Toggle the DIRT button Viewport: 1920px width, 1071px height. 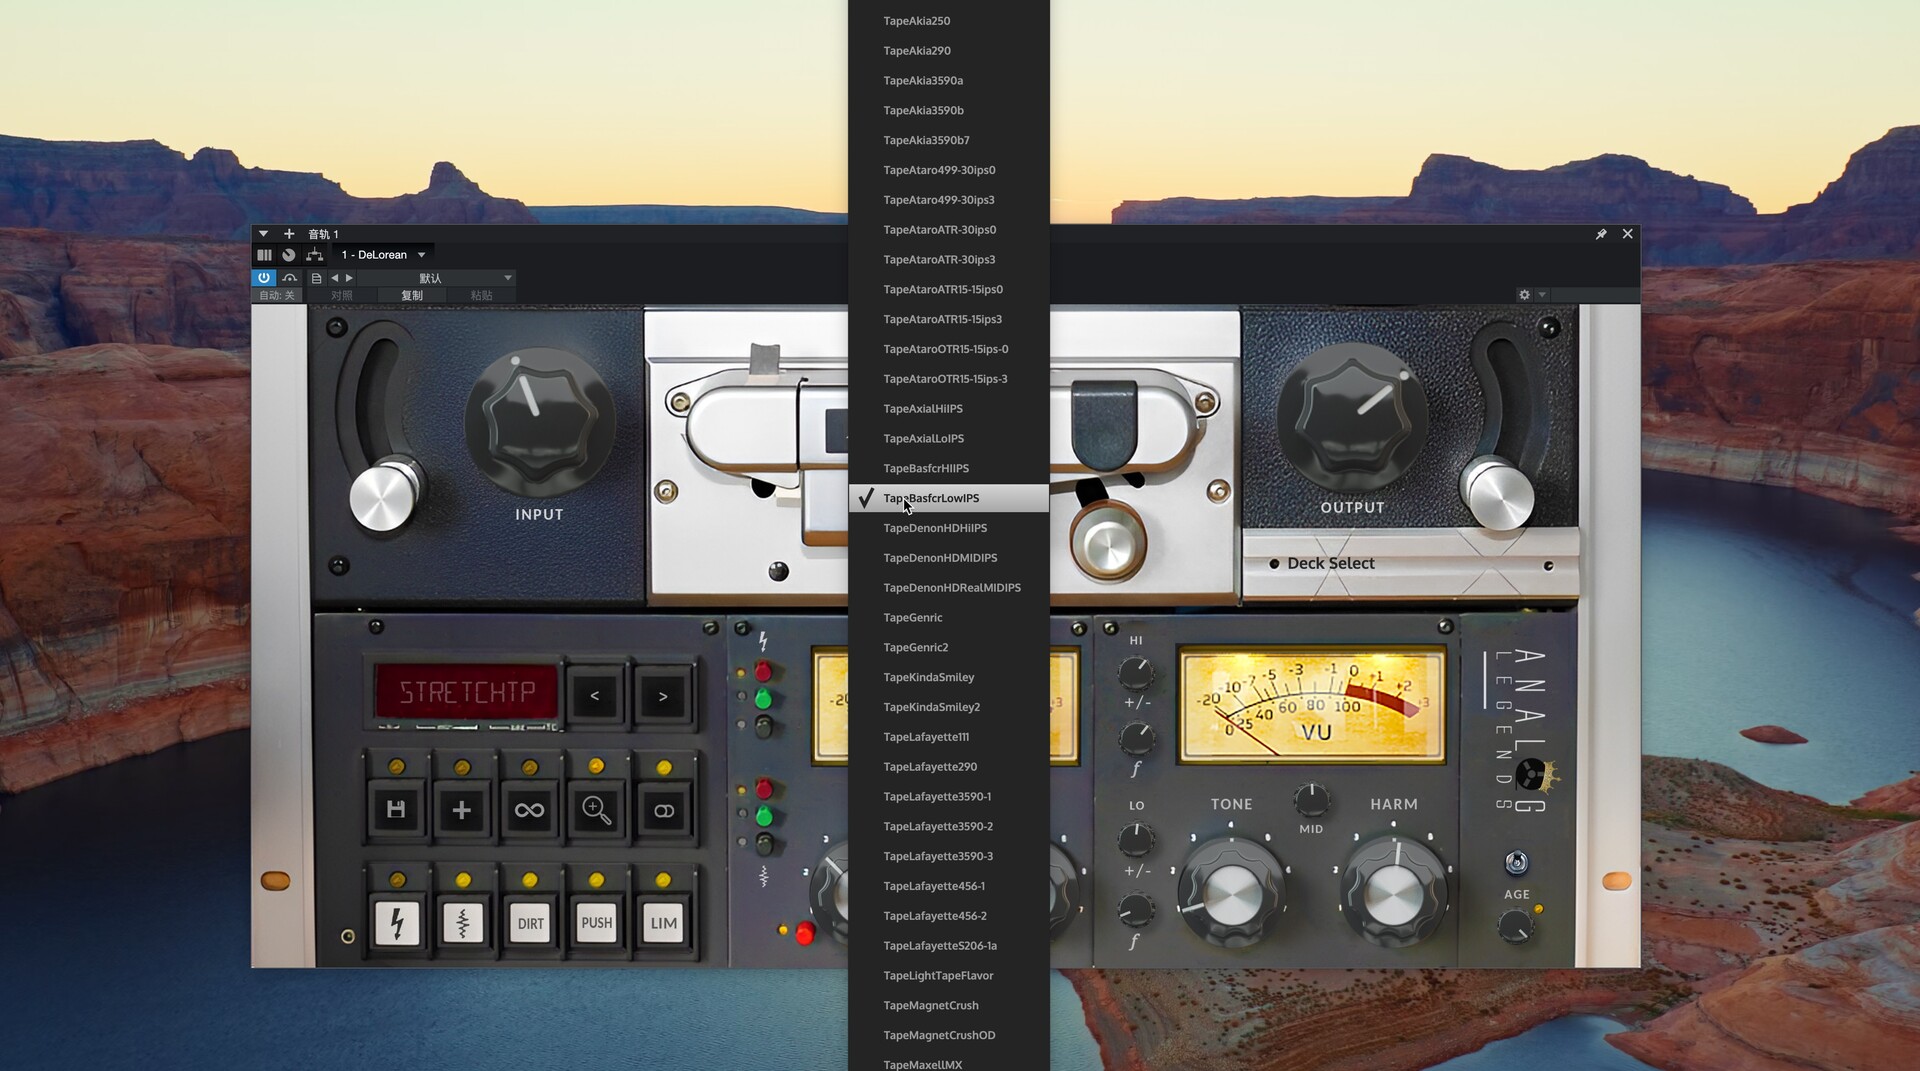pos(530,923)
